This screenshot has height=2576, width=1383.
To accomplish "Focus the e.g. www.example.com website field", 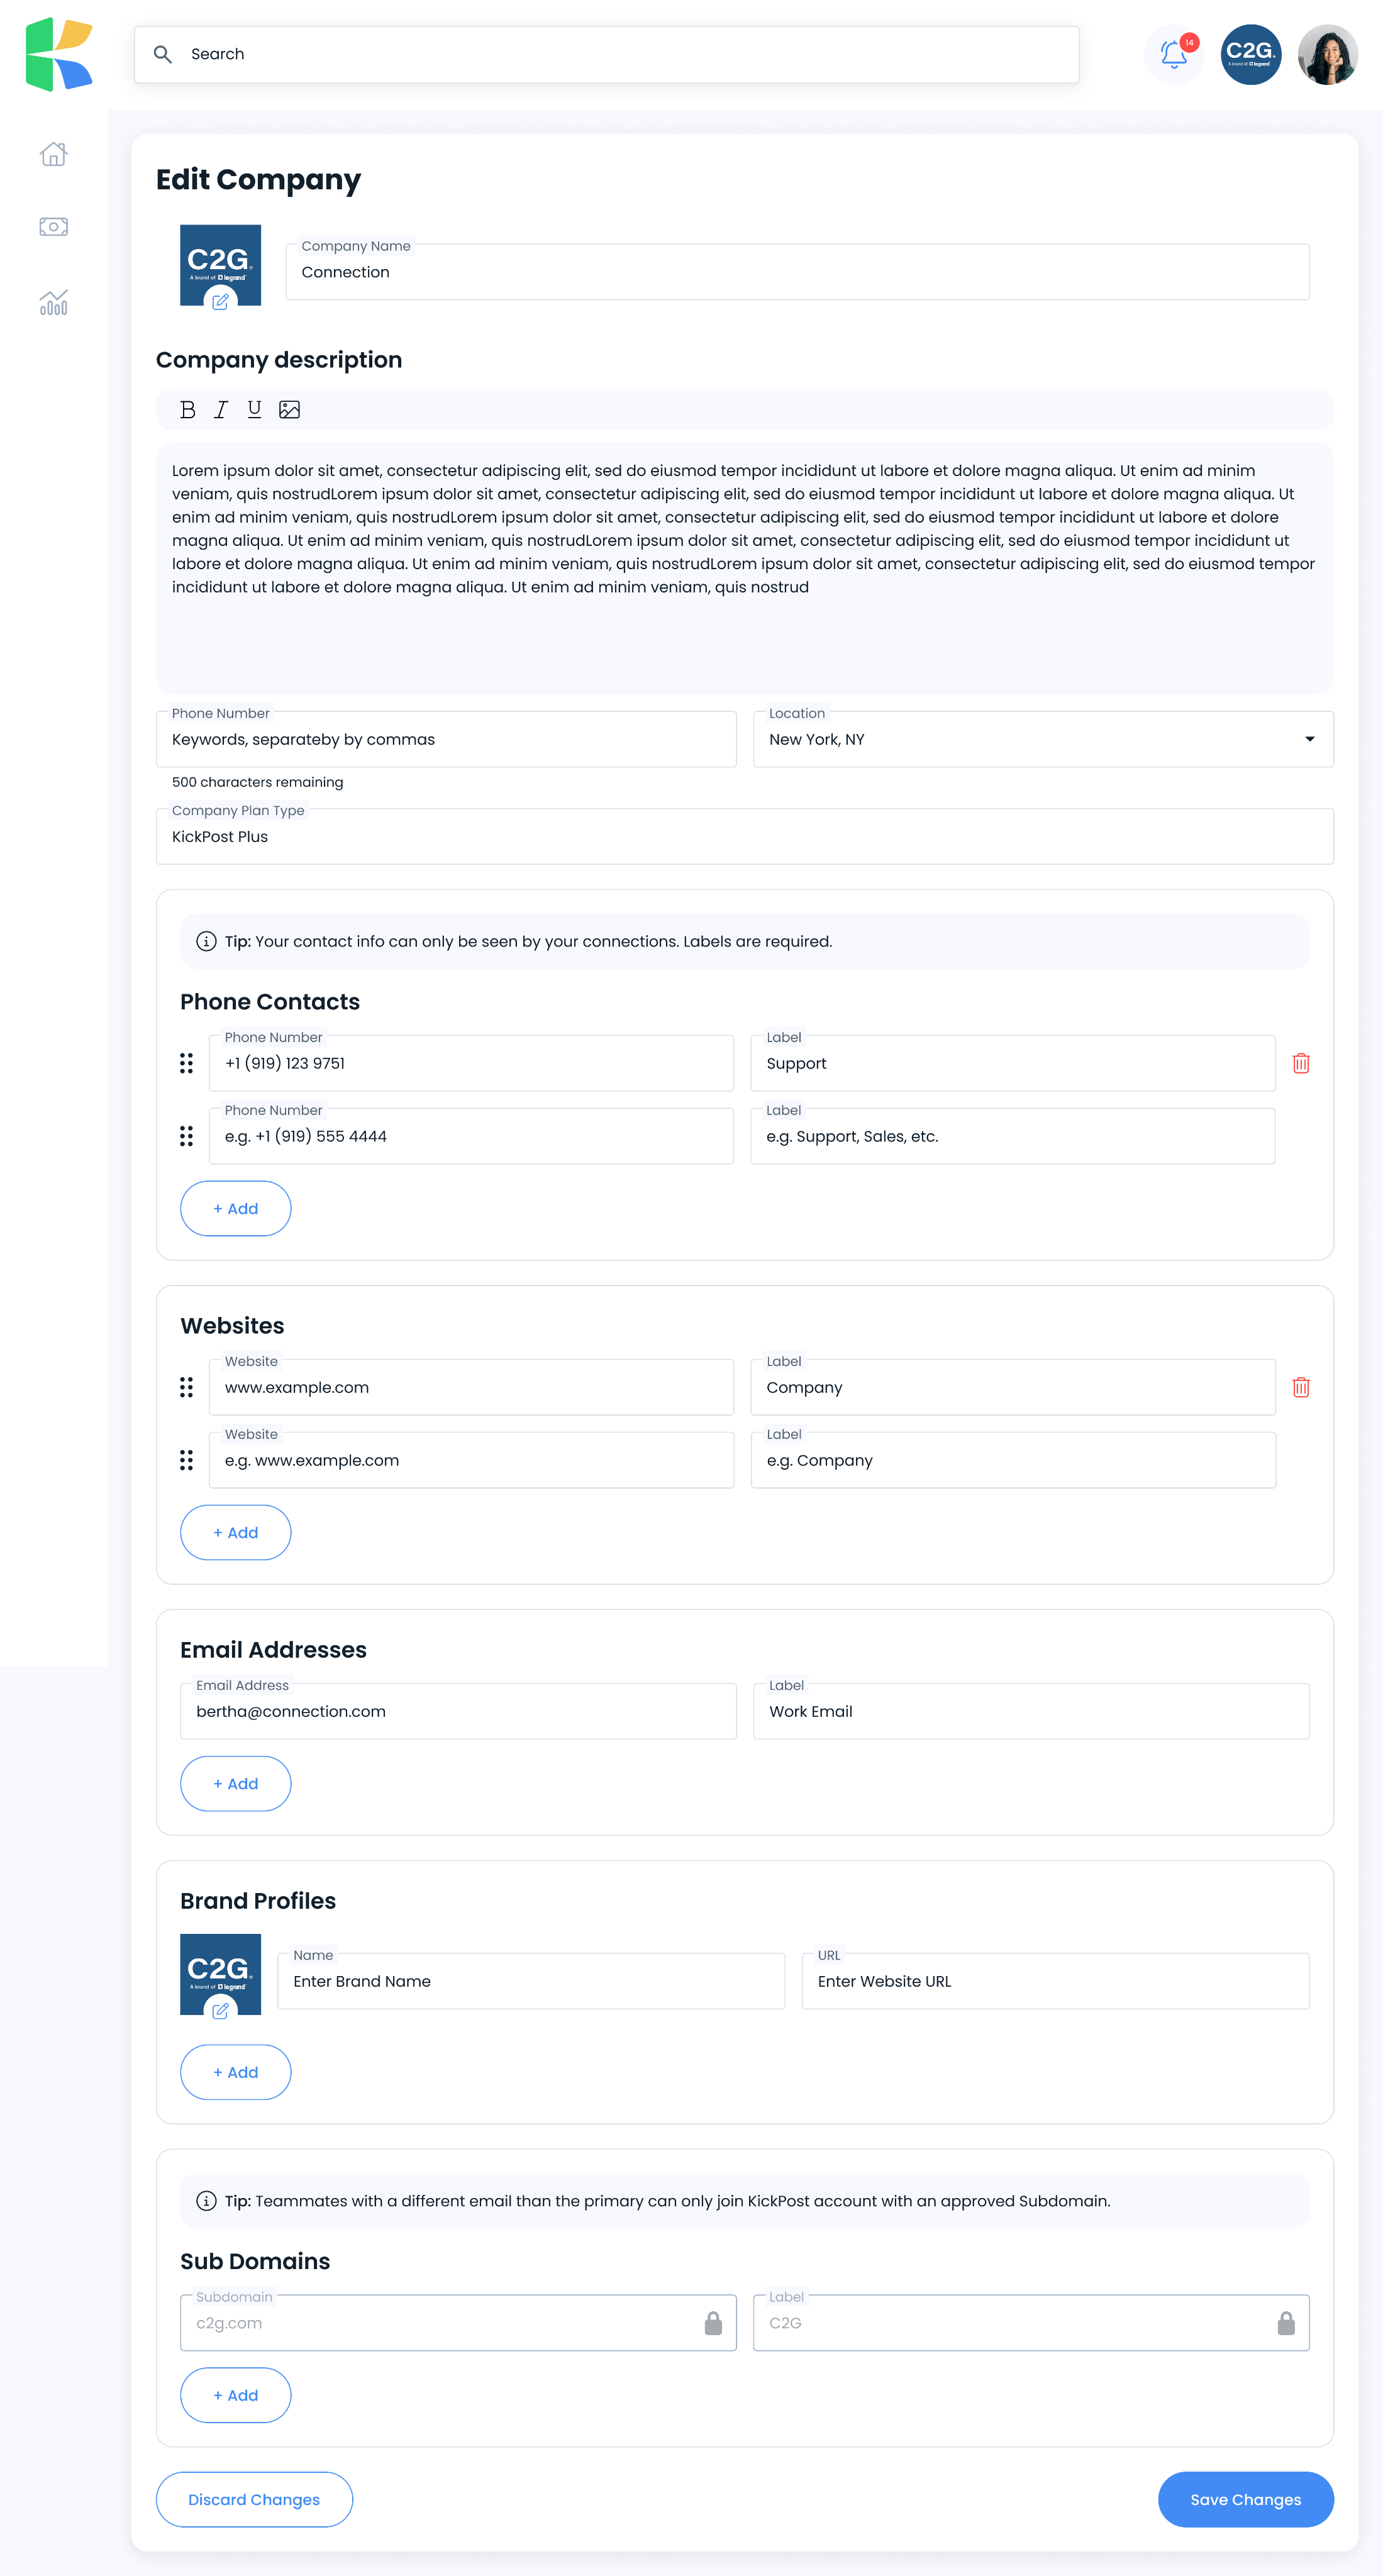I will point(471,1460).
